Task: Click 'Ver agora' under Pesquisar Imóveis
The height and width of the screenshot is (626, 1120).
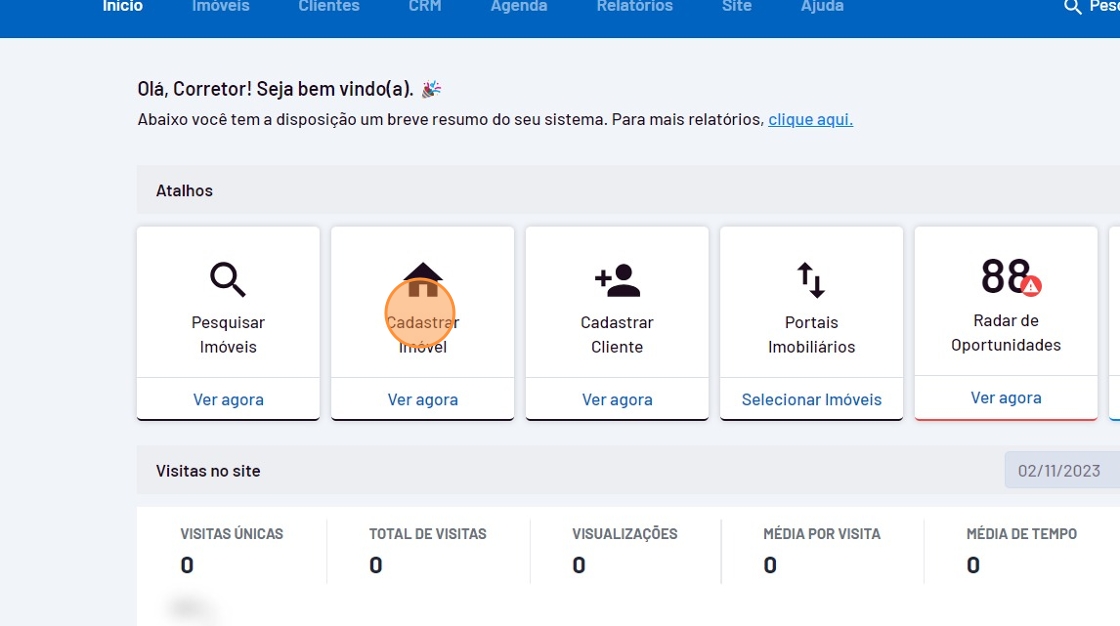Action: 228,400
